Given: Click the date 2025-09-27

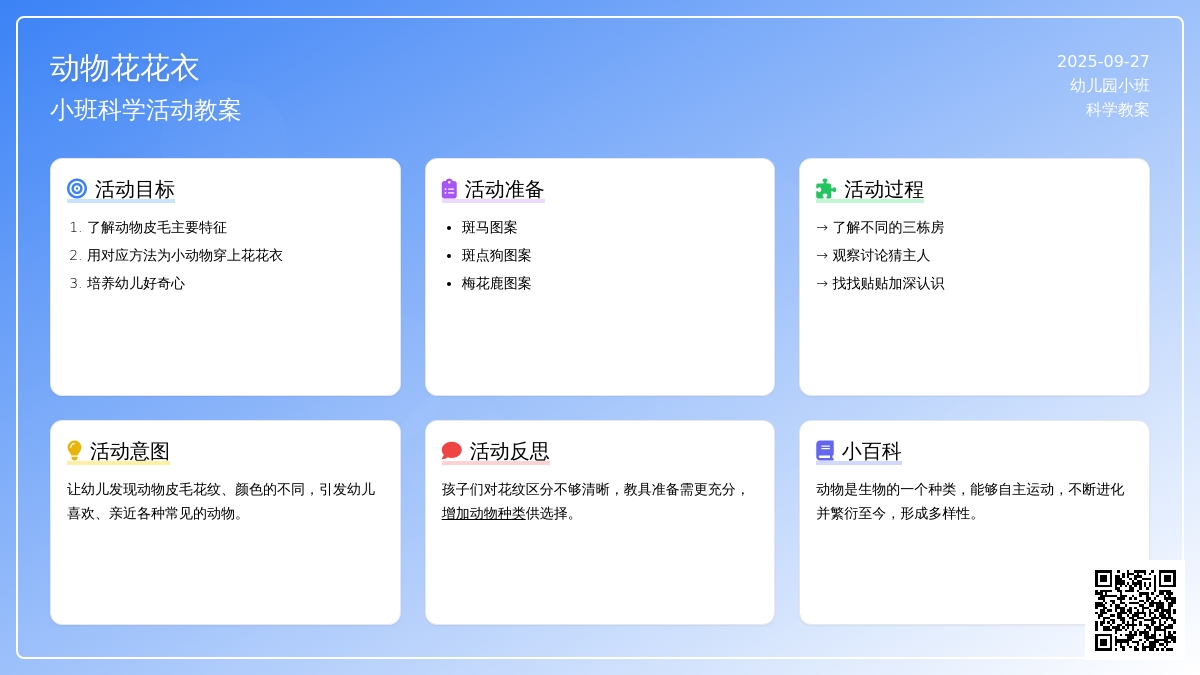Looking at the screenshot, I should click(1103, 62).
